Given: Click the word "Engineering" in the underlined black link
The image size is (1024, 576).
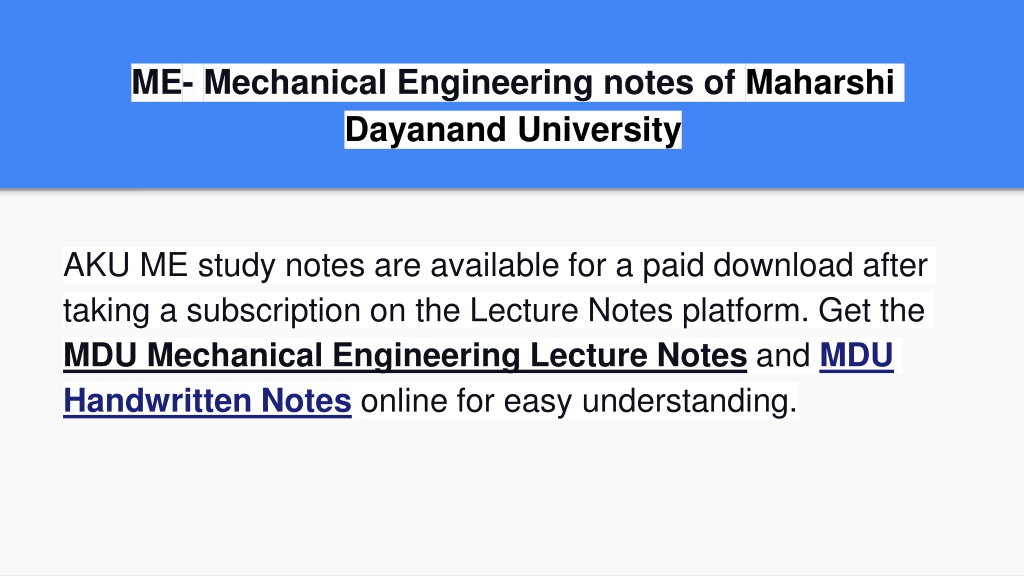Looking at the screenshot, I should pos(426,356).
